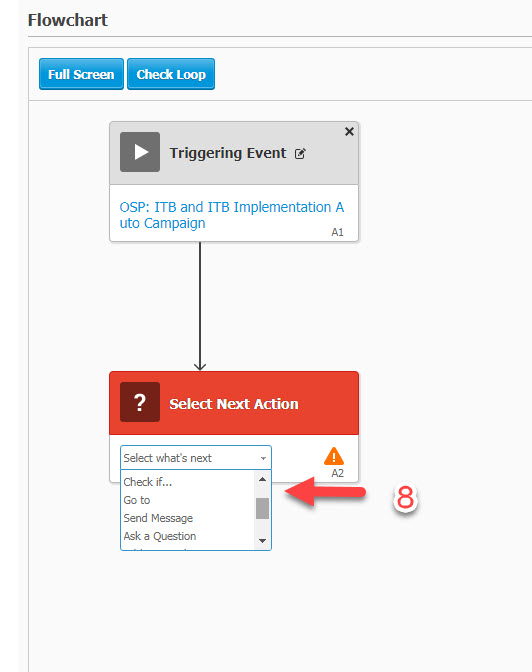Screen dimensions: 532x672
Task: Click the A2 node label
Action: click(x=337, y=473)
